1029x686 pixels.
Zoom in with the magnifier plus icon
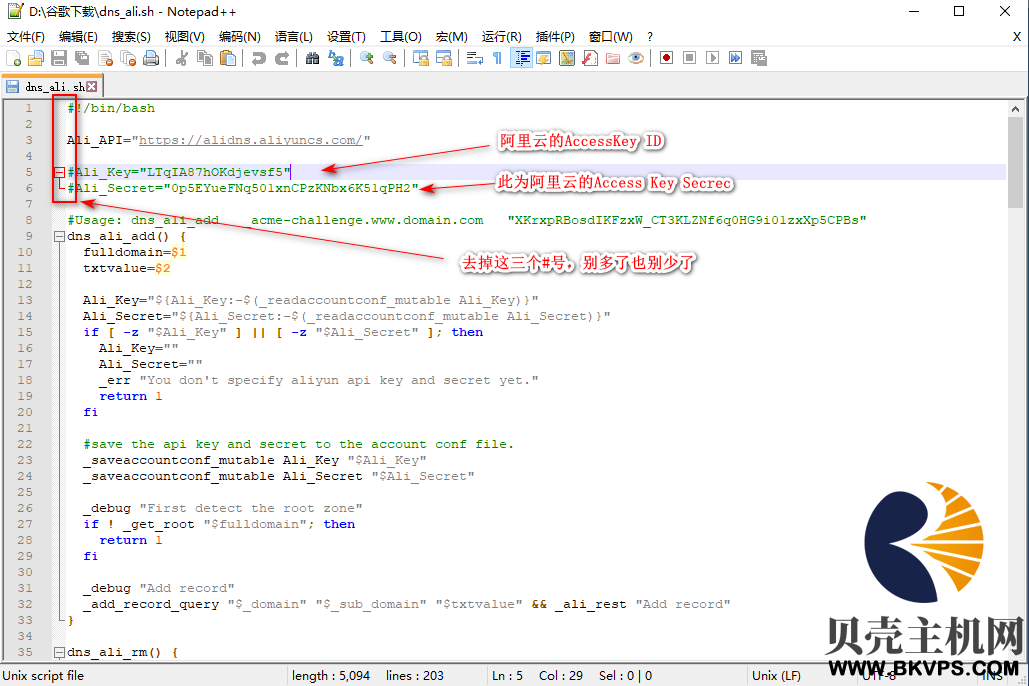pos(367,58)
